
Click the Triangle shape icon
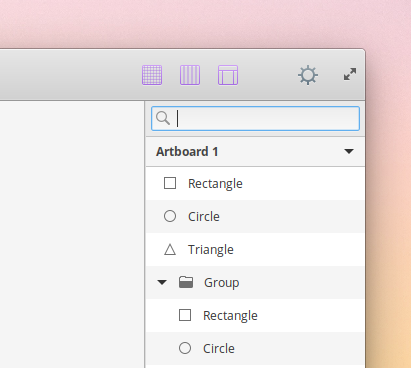pyautogui.click(x=170, y=249)
